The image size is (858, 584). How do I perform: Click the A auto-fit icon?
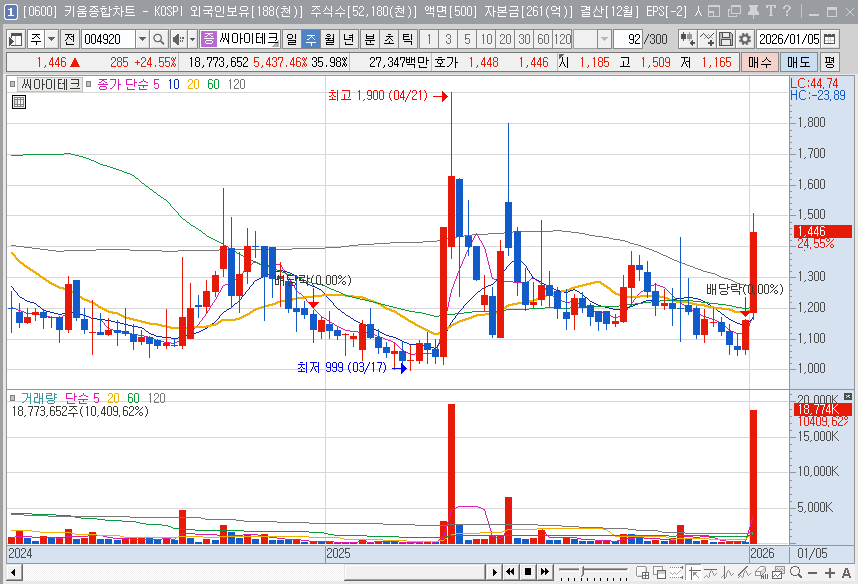pos(847,573)
